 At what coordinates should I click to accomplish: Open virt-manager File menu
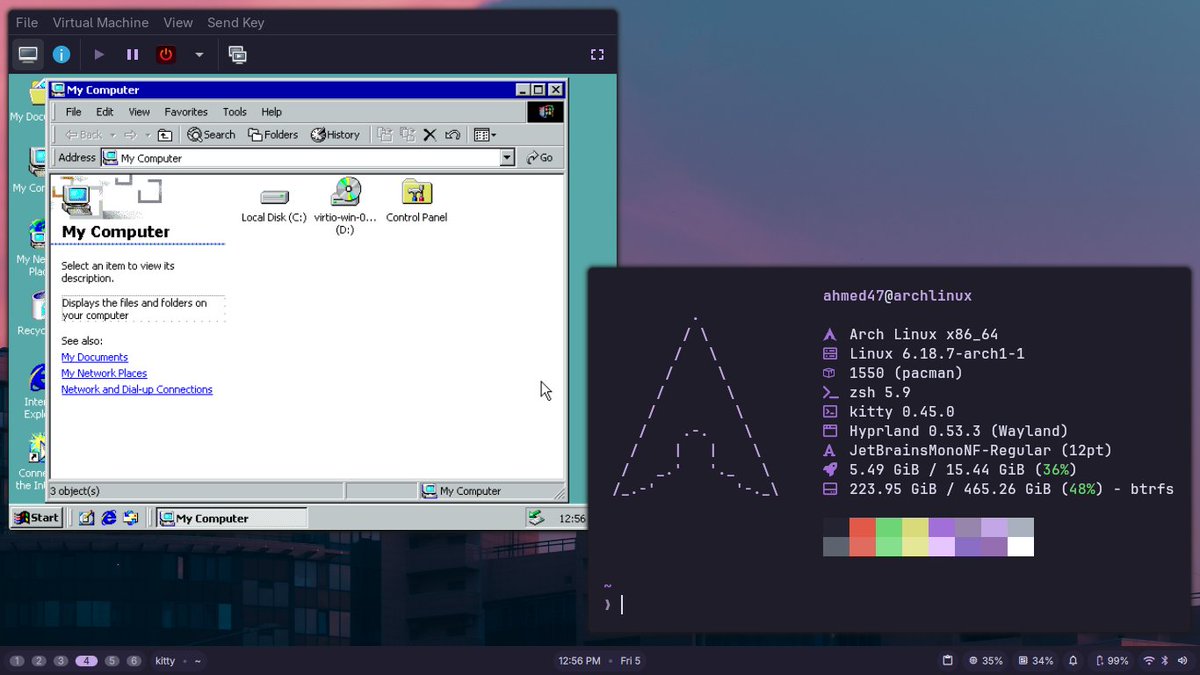tap(27, 22)
